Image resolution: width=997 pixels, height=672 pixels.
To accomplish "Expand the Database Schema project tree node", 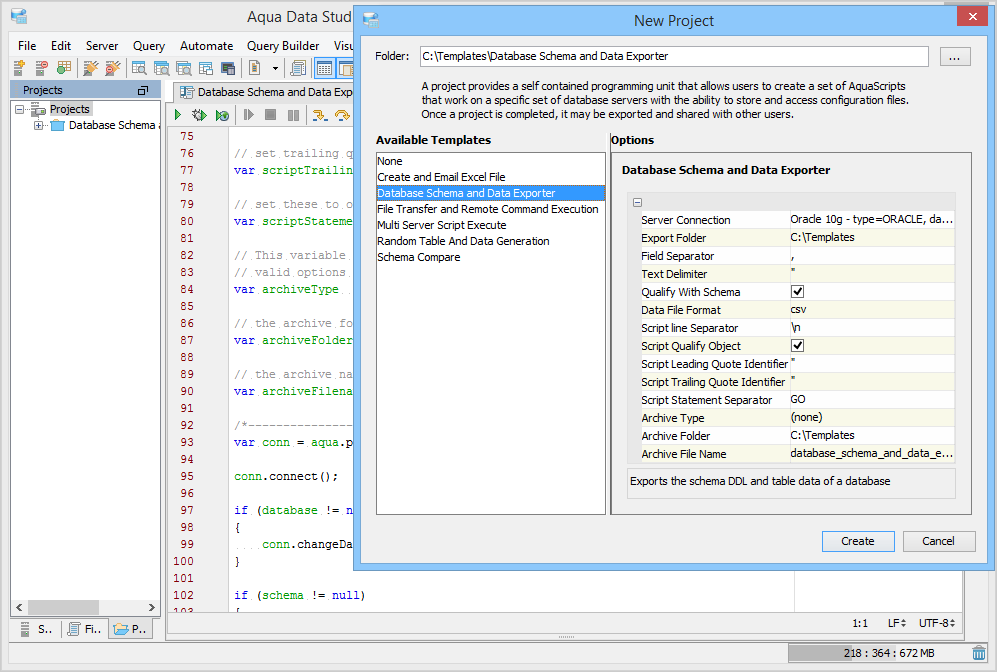I will tap(38, 126).
